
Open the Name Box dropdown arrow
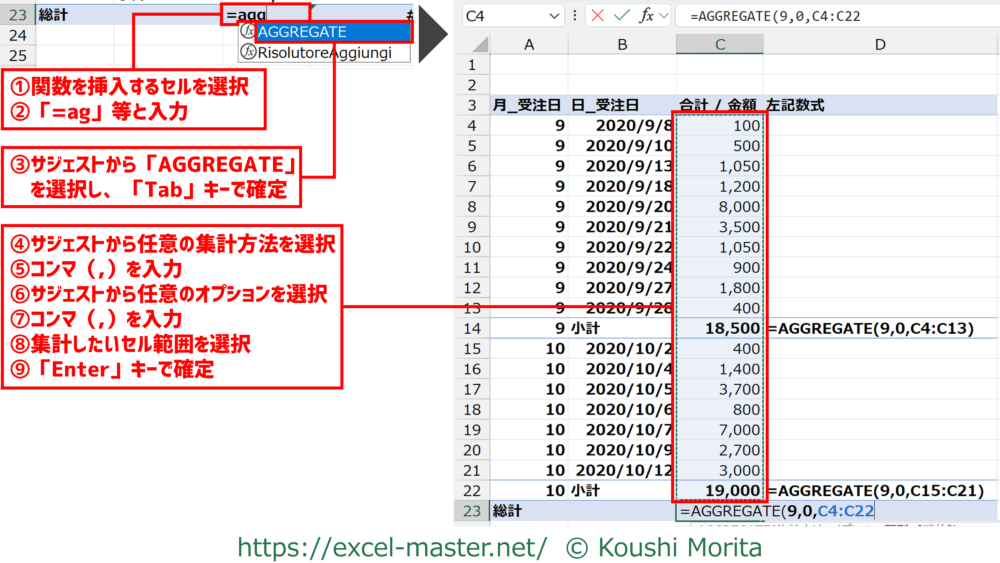click(555, 16)
